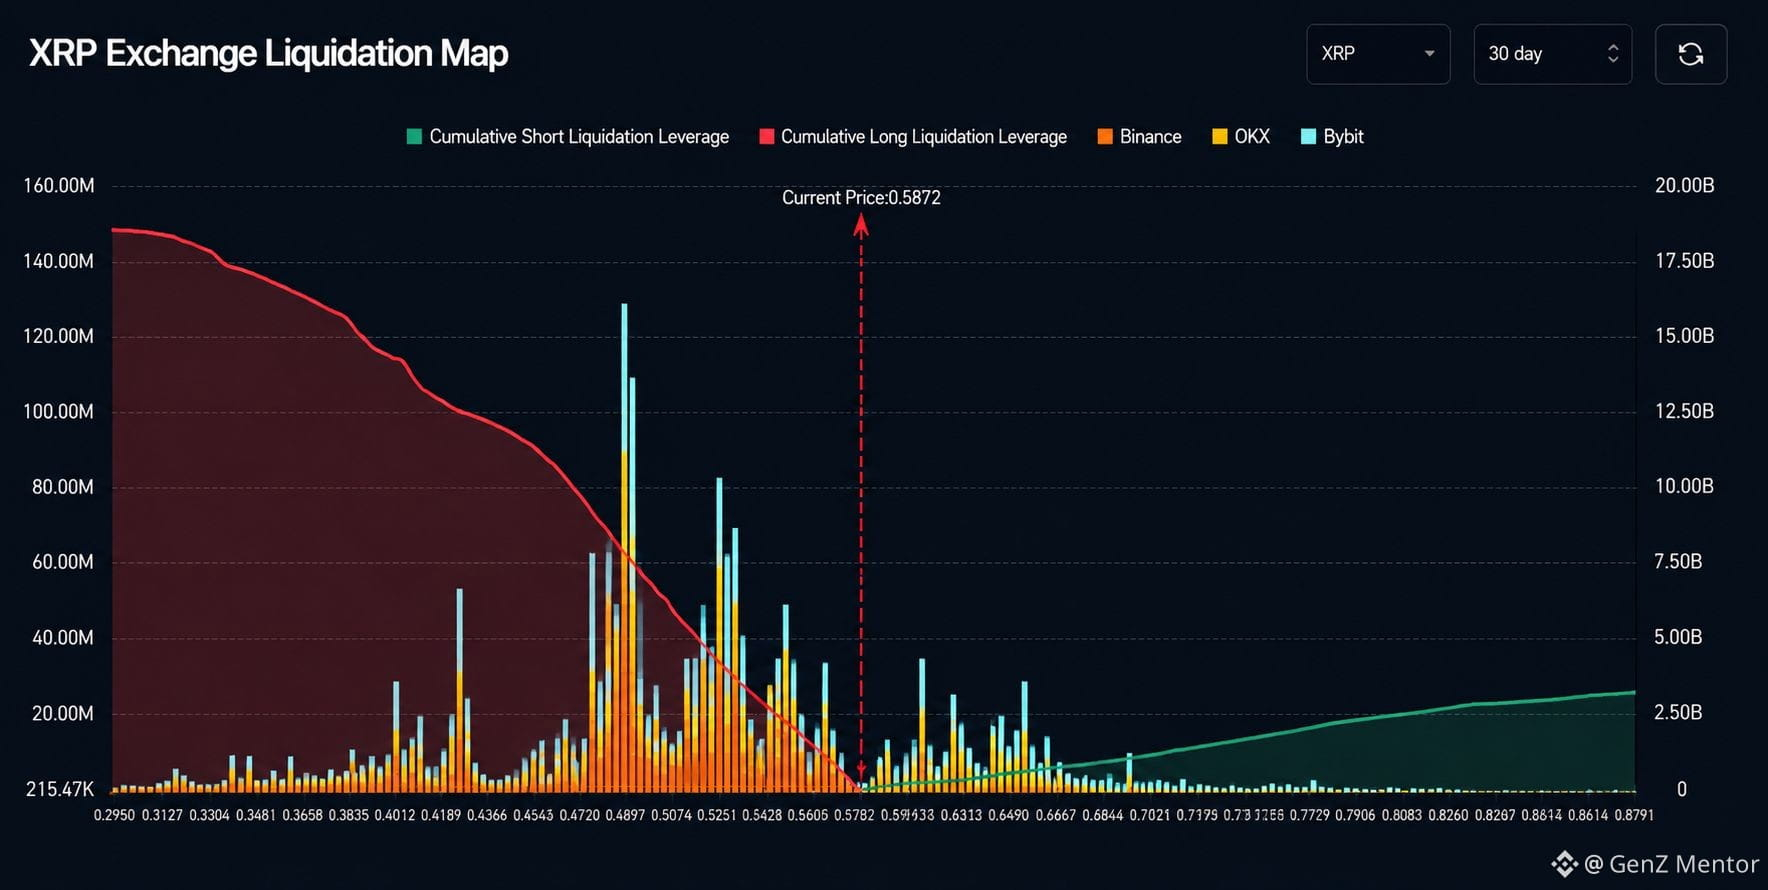
Task: Open the 30 day range selector
Action: [x=1553, y=54]
